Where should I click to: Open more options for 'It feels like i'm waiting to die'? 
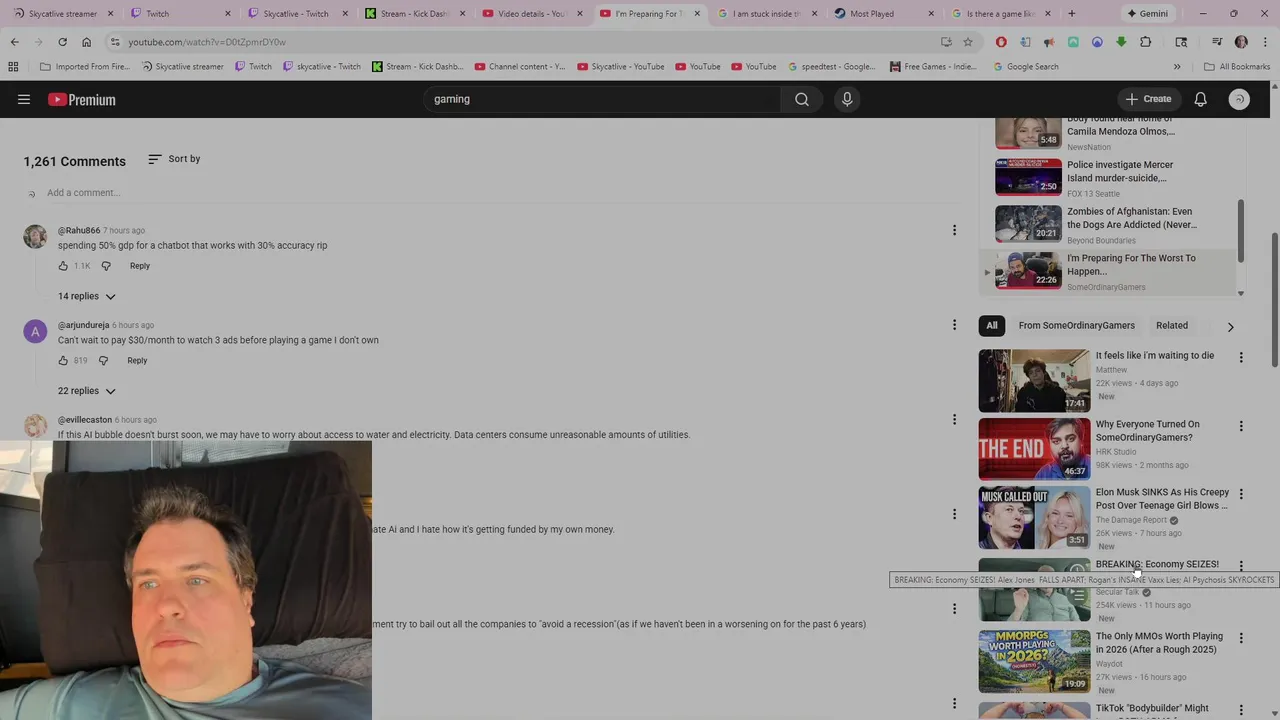[1241, 357]
